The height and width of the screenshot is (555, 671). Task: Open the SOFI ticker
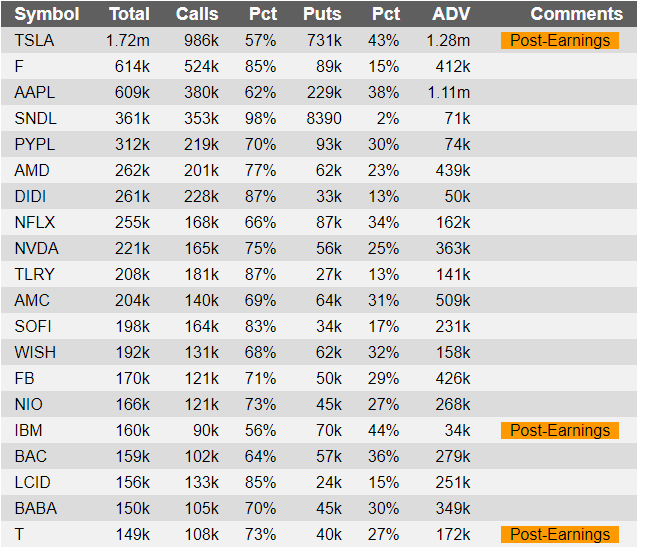coord(33,326)
